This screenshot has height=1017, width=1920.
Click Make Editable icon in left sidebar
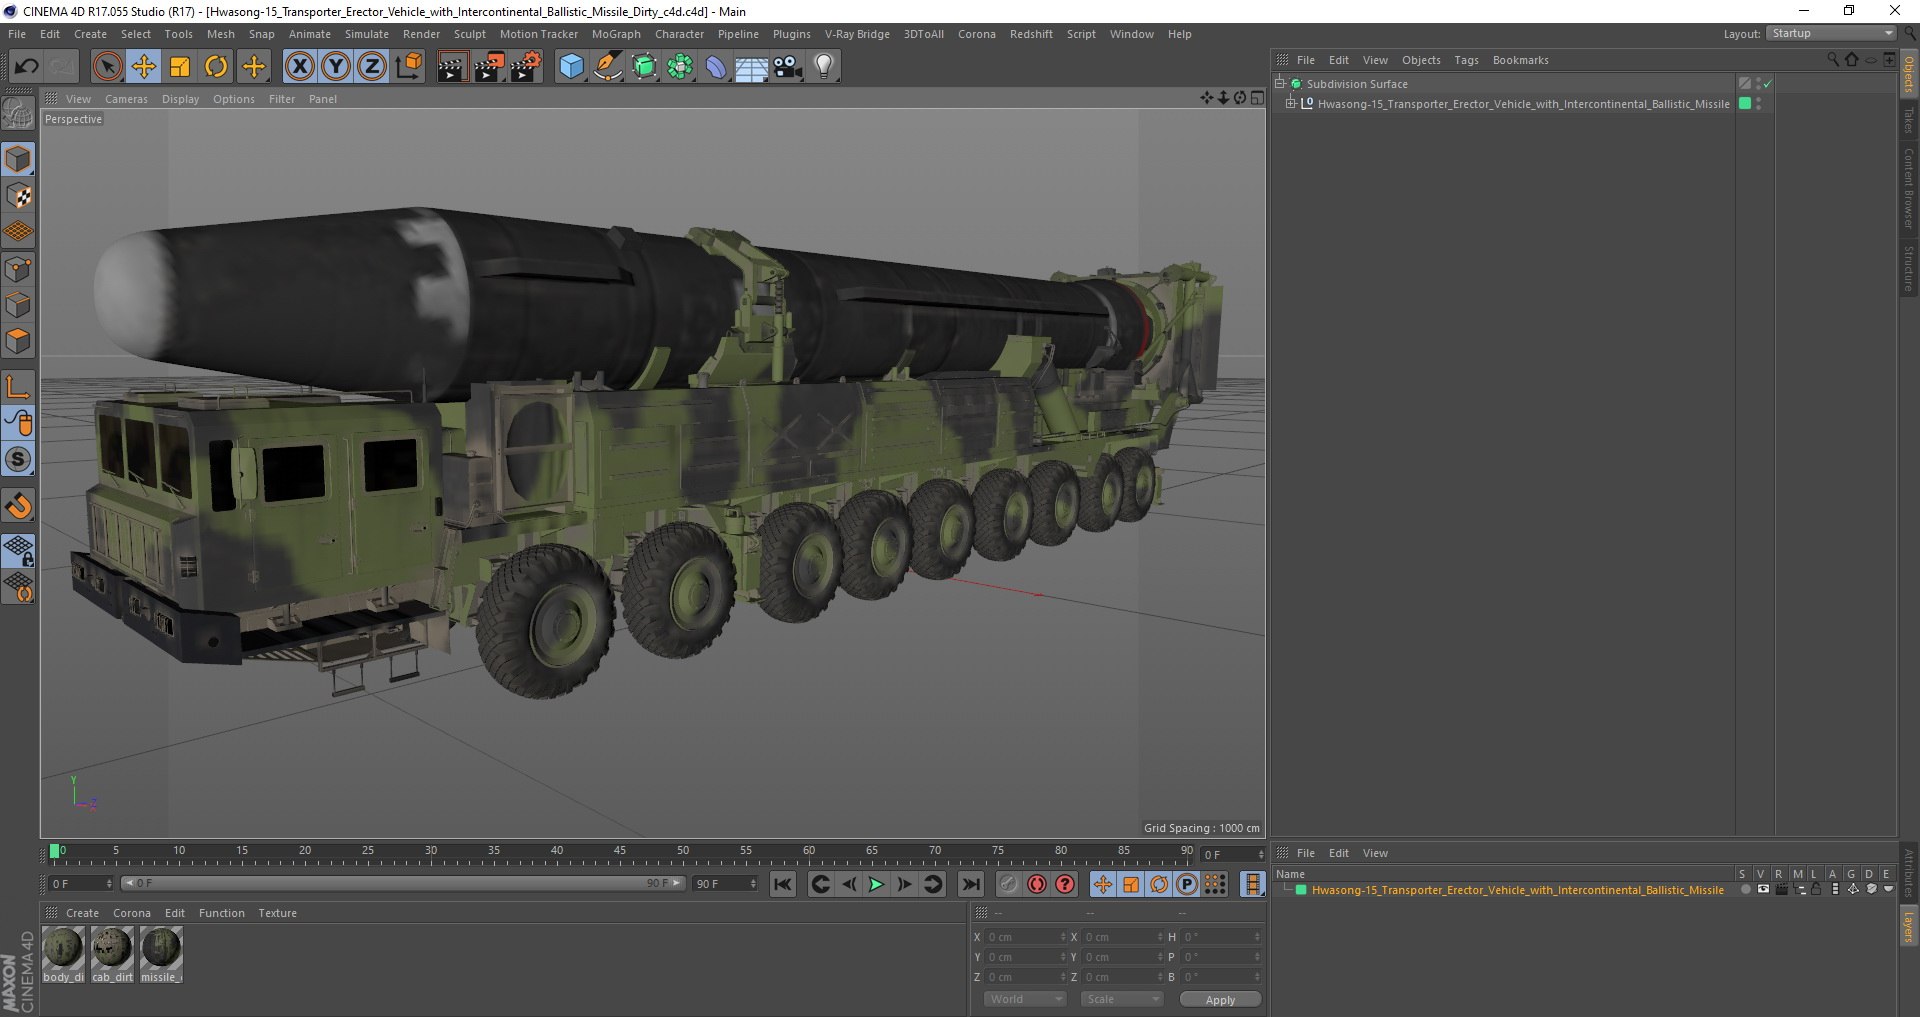point(18,114)
